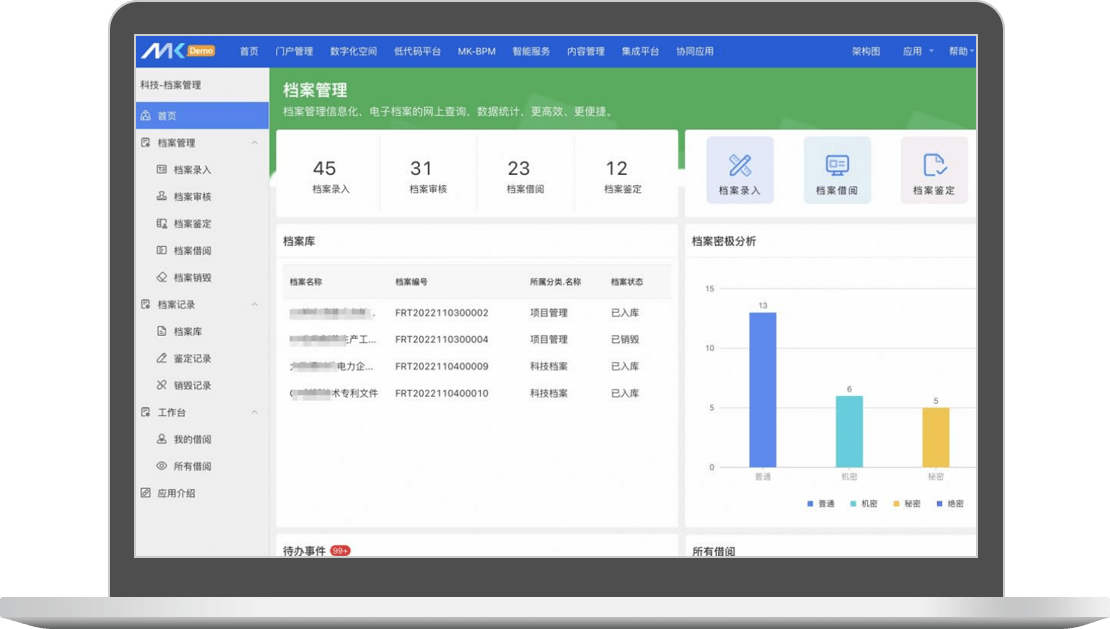The height and width of the screenshot is (629, 1110).
Task: Open the 应用 dropdown in top bar
Action: pyautogui.click(x=917, y=51)
